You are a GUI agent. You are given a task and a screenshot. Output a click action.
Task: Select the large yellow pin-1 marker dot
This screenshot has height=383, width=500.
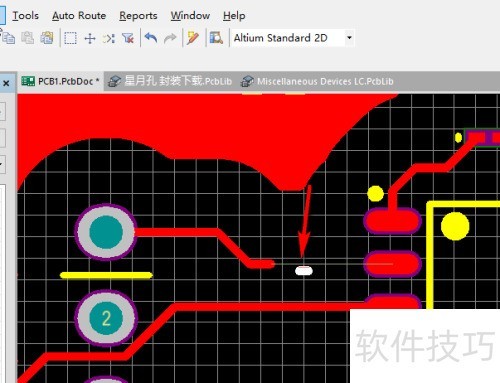pos(455,226)
